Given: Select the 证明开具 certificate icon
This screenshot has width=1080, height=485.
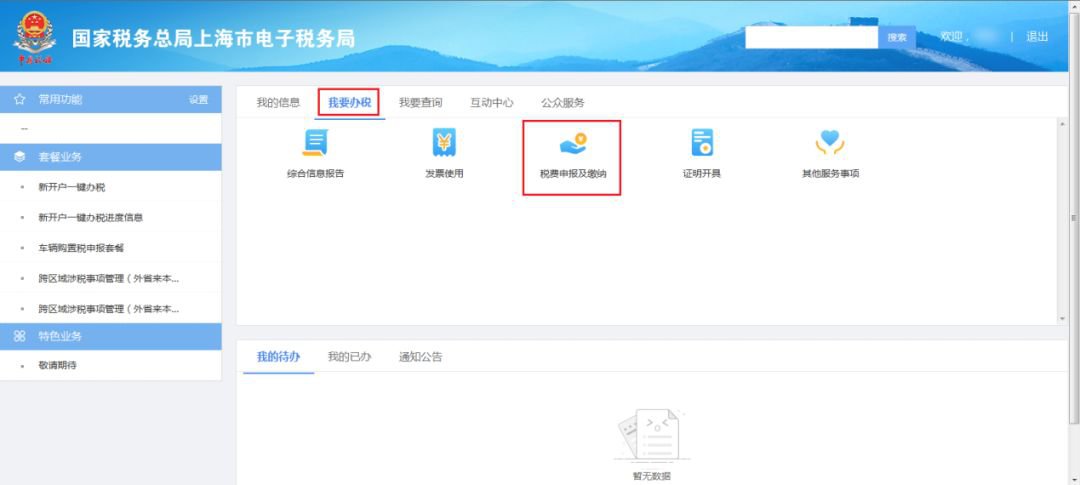Looking at the screenshot, I should (x=701, y=145).
